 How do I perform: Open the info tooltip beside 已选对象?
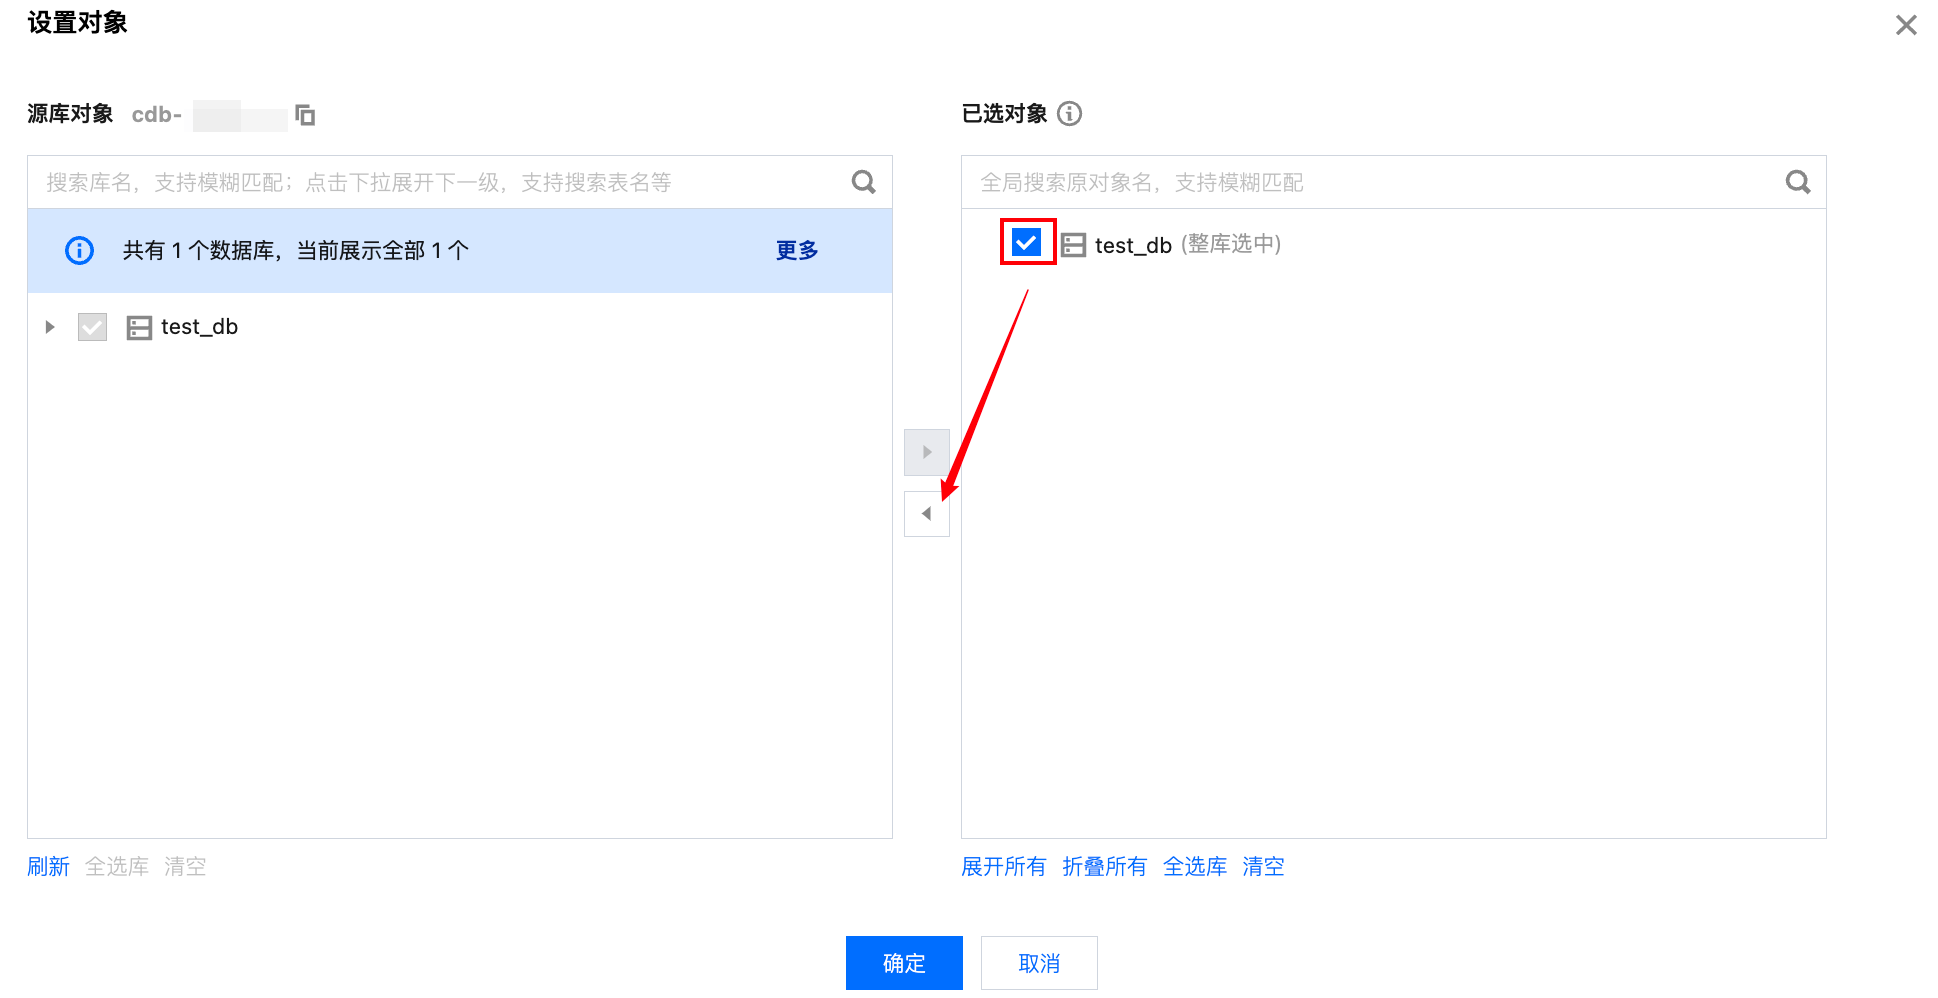pos(1069,114)
